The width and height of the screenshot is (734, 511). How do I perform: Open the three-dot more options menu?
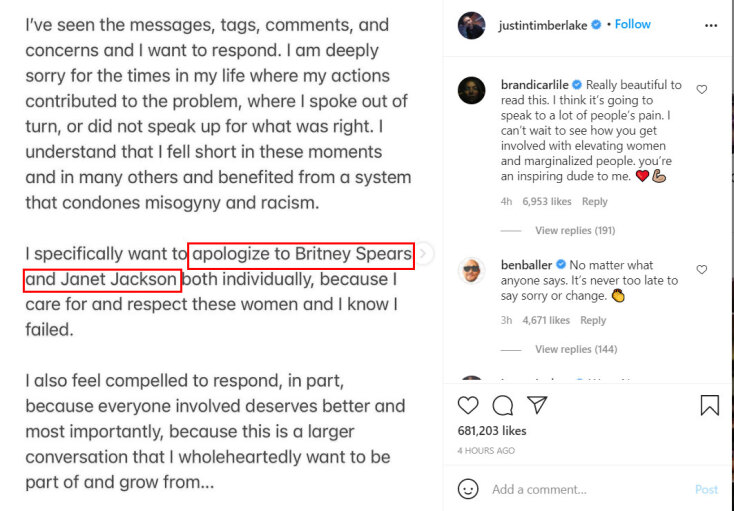[x=711, y=25]
